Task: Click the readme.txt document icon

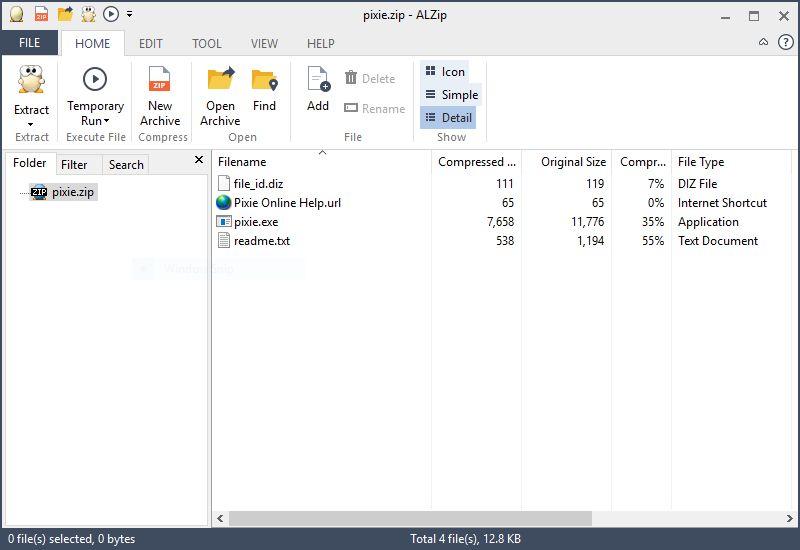Action: (x=223, y=240)
